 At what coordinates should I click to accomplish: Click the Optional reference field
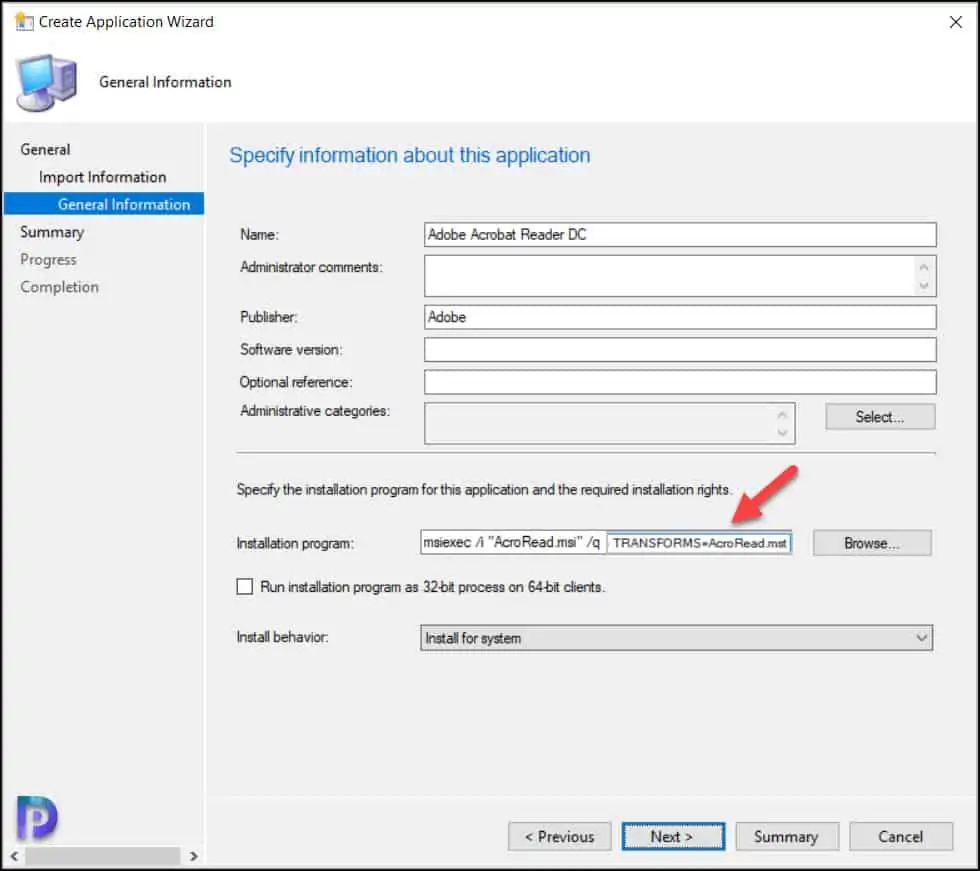[680, 382]
